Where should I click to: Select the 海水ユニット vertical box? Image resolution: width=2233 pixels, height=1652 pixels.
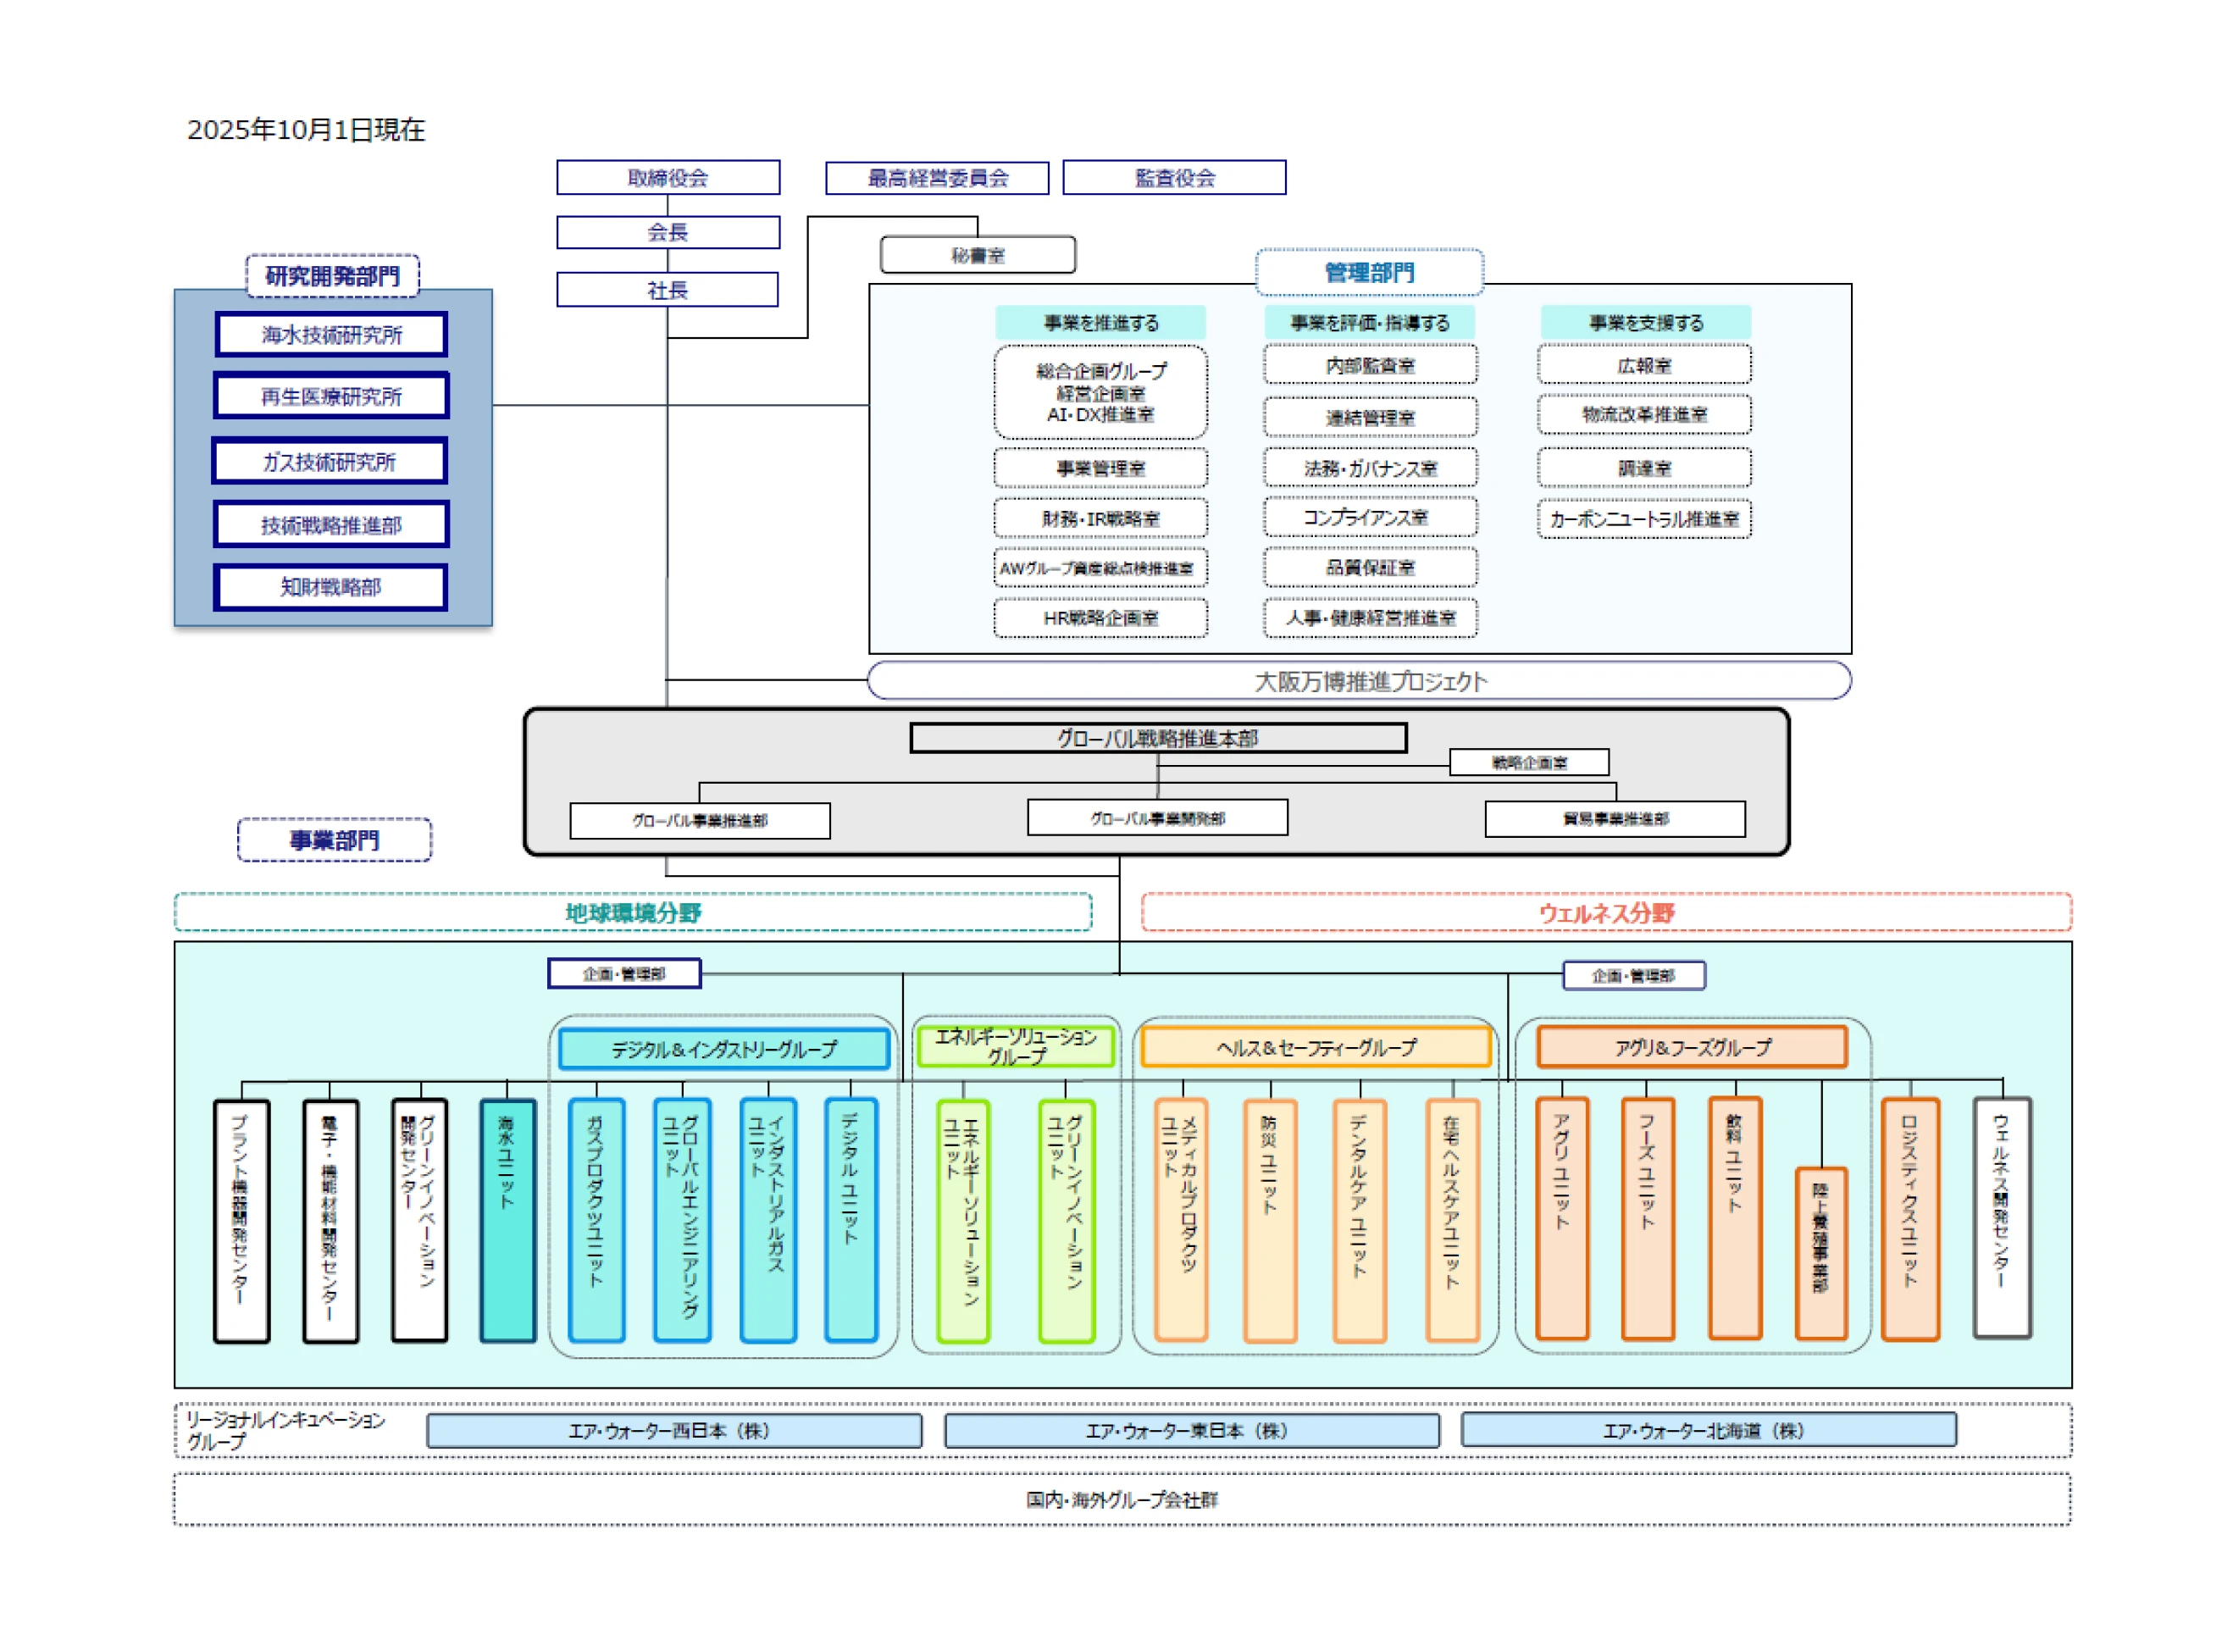pos(507,1218)
